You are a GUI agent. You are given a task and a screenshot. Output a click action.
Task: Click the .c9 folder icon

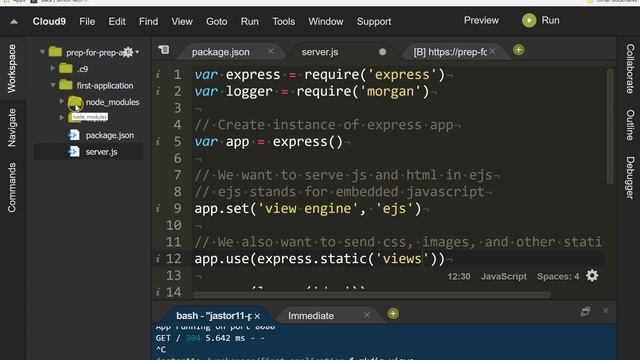(x=66, y=68)
